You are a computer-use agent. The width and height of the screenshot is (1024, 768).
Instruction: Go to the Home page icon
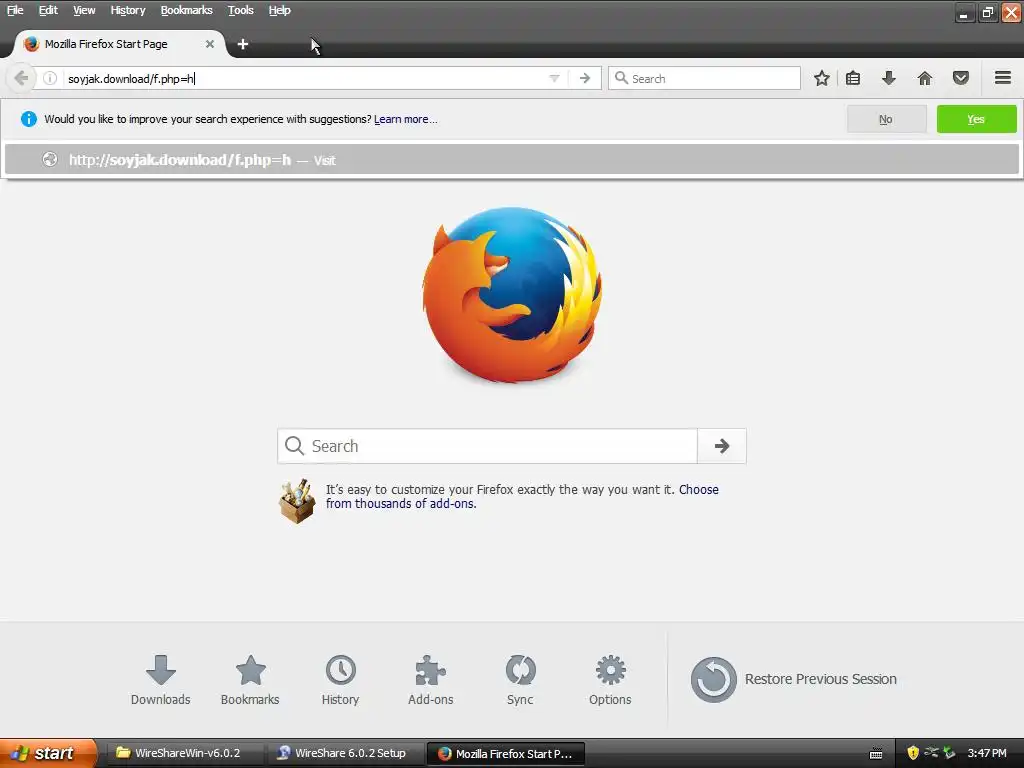point(925,78)
